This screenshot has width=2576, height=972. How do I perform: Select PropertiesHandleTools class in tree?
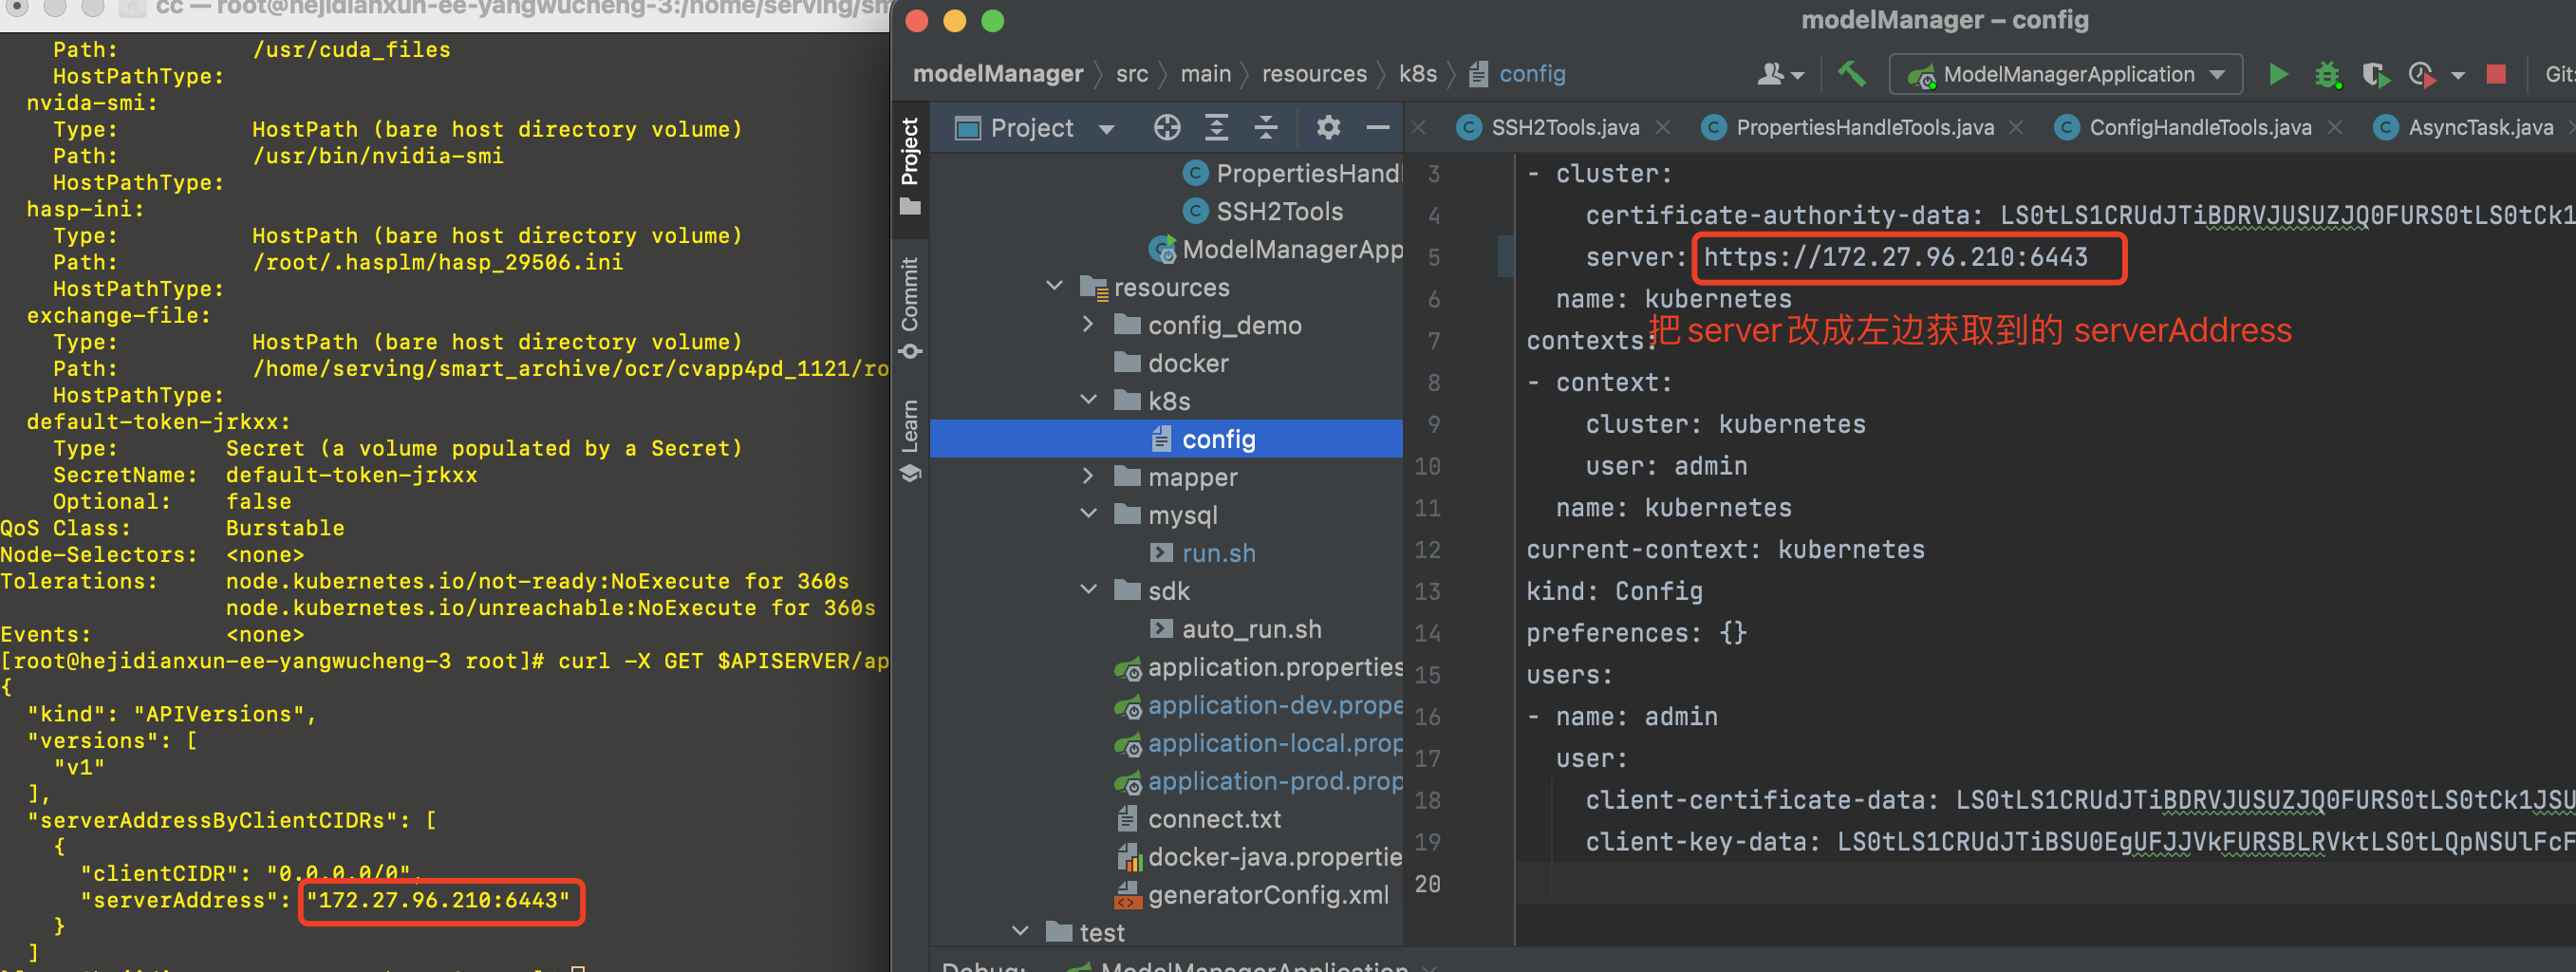[x=1292, y=173]
